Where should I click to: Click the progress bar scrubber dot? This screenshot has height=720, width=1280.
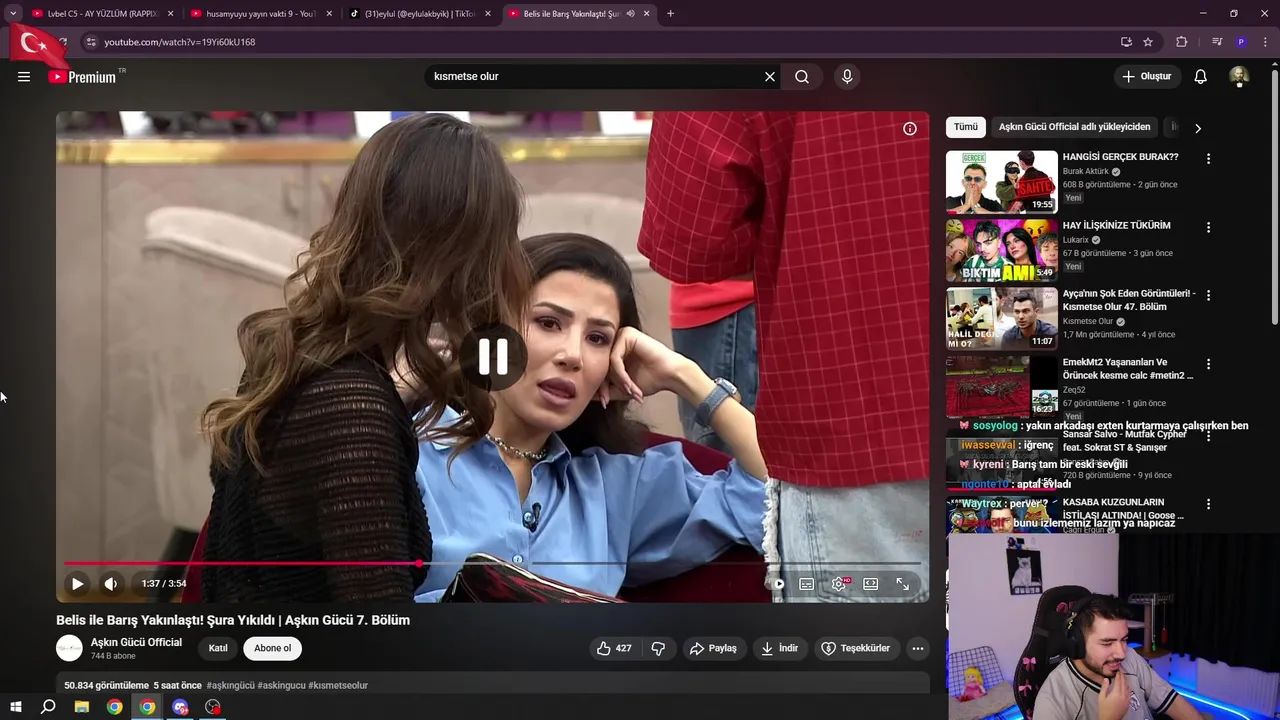[x=418, y=564]
